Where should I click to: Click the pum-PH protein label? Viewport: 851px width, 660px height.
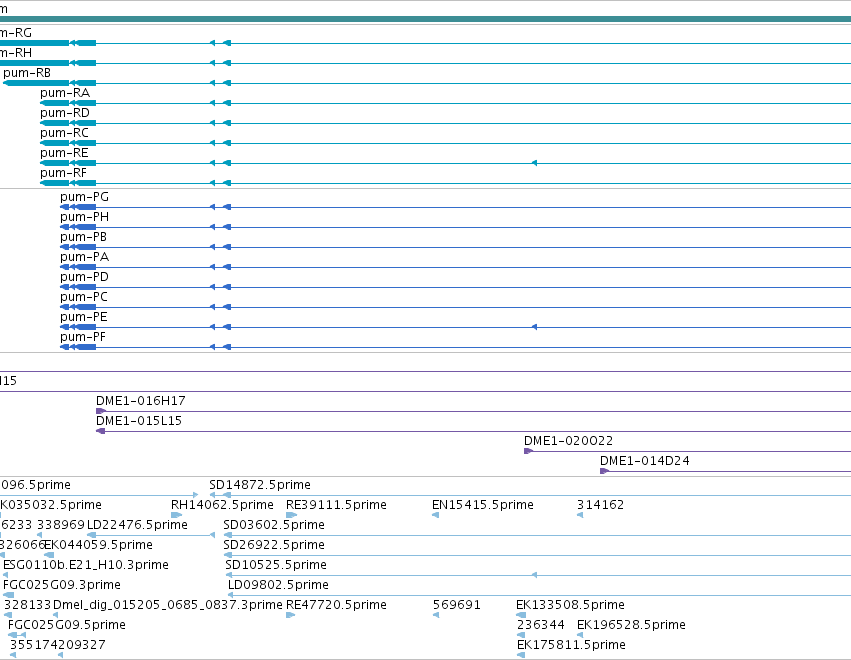[x=84, y=217]
